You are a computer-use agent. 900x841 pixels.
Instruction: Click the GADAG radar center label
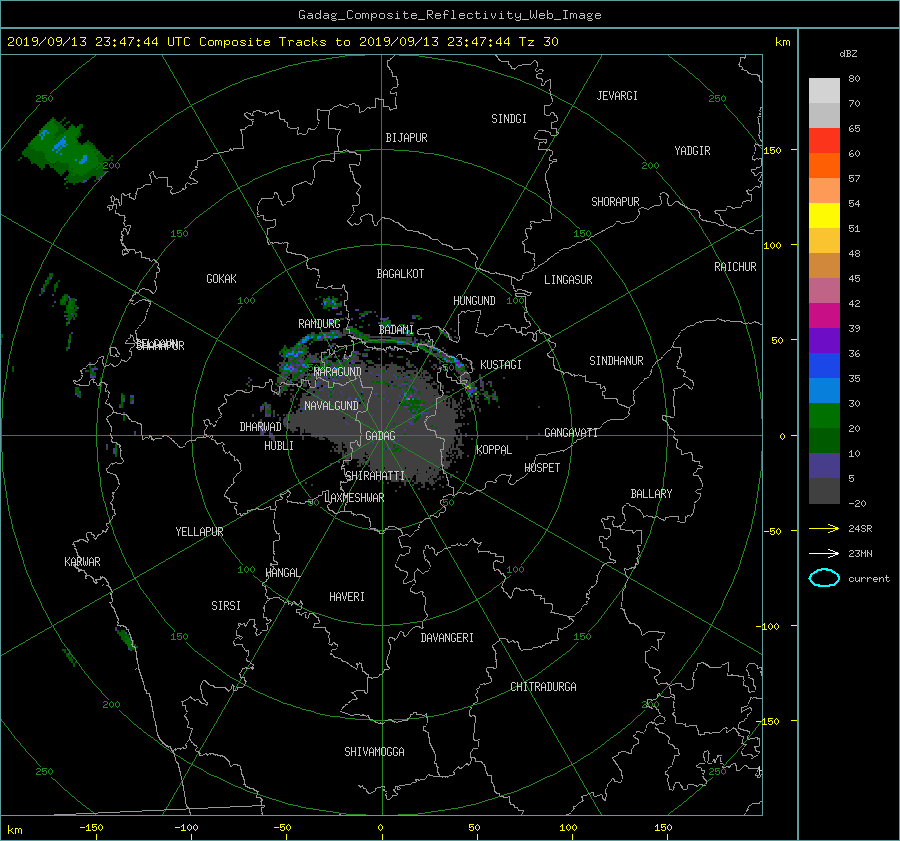[x=380, y=436]
